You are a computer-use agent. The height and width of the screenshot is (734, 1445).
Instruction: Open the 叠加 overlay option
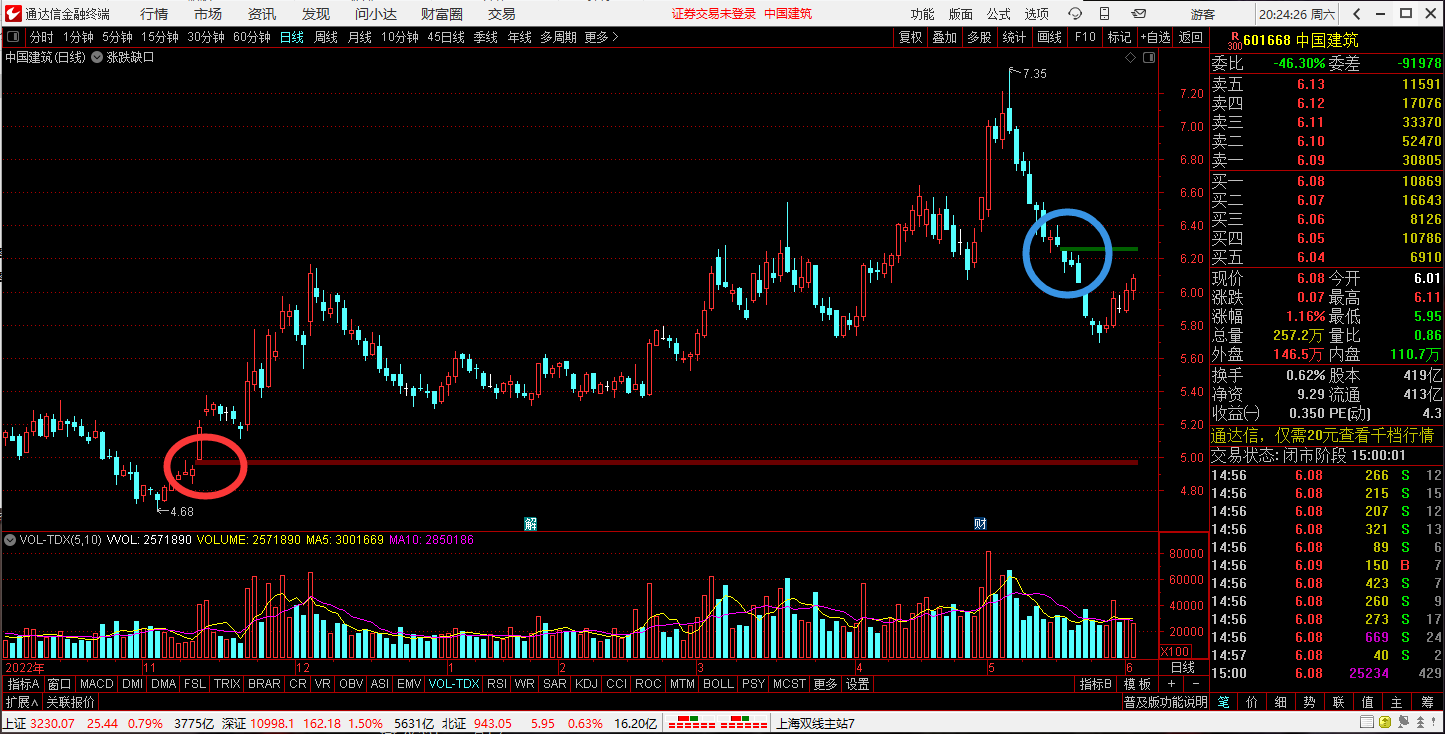944,37
